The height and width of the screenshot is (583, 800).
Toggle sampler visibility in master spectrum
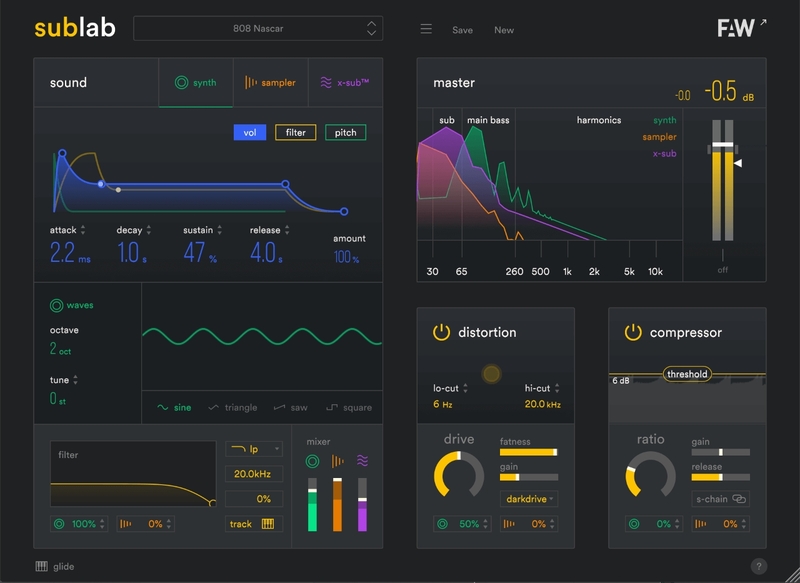[659, 137]
